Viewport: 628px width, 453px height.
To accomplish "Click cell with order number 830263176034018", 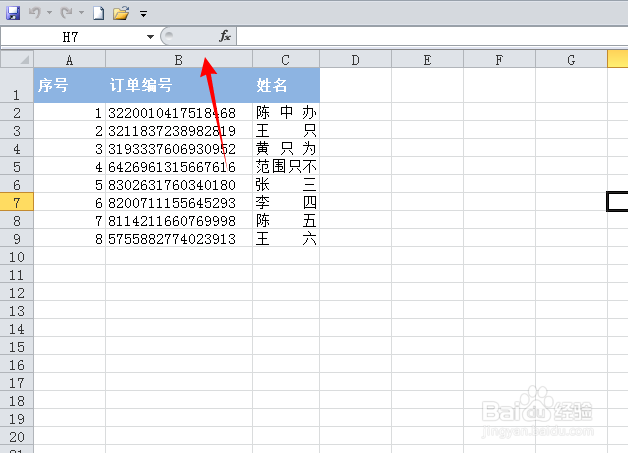I will [179, 185].
